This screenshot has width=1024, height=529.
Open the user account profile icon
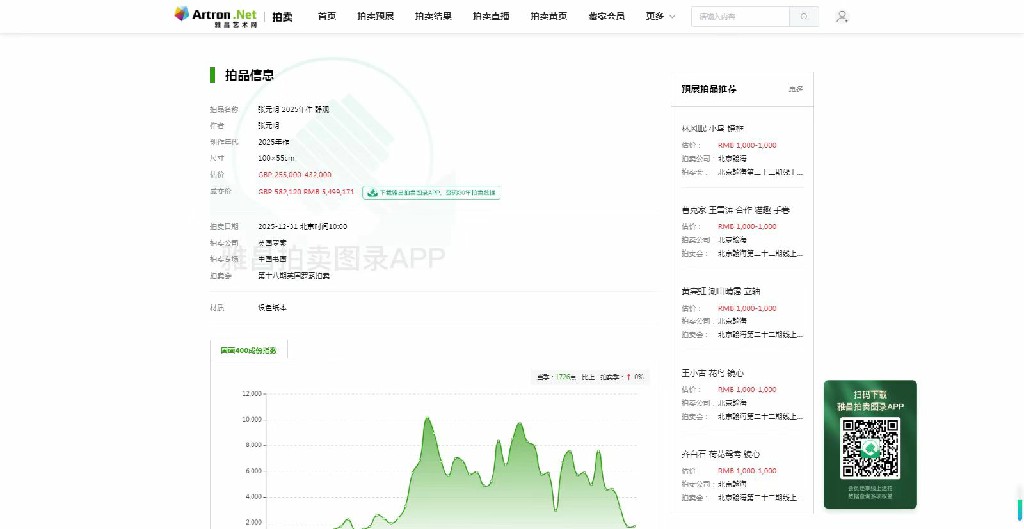click(842, 17)
